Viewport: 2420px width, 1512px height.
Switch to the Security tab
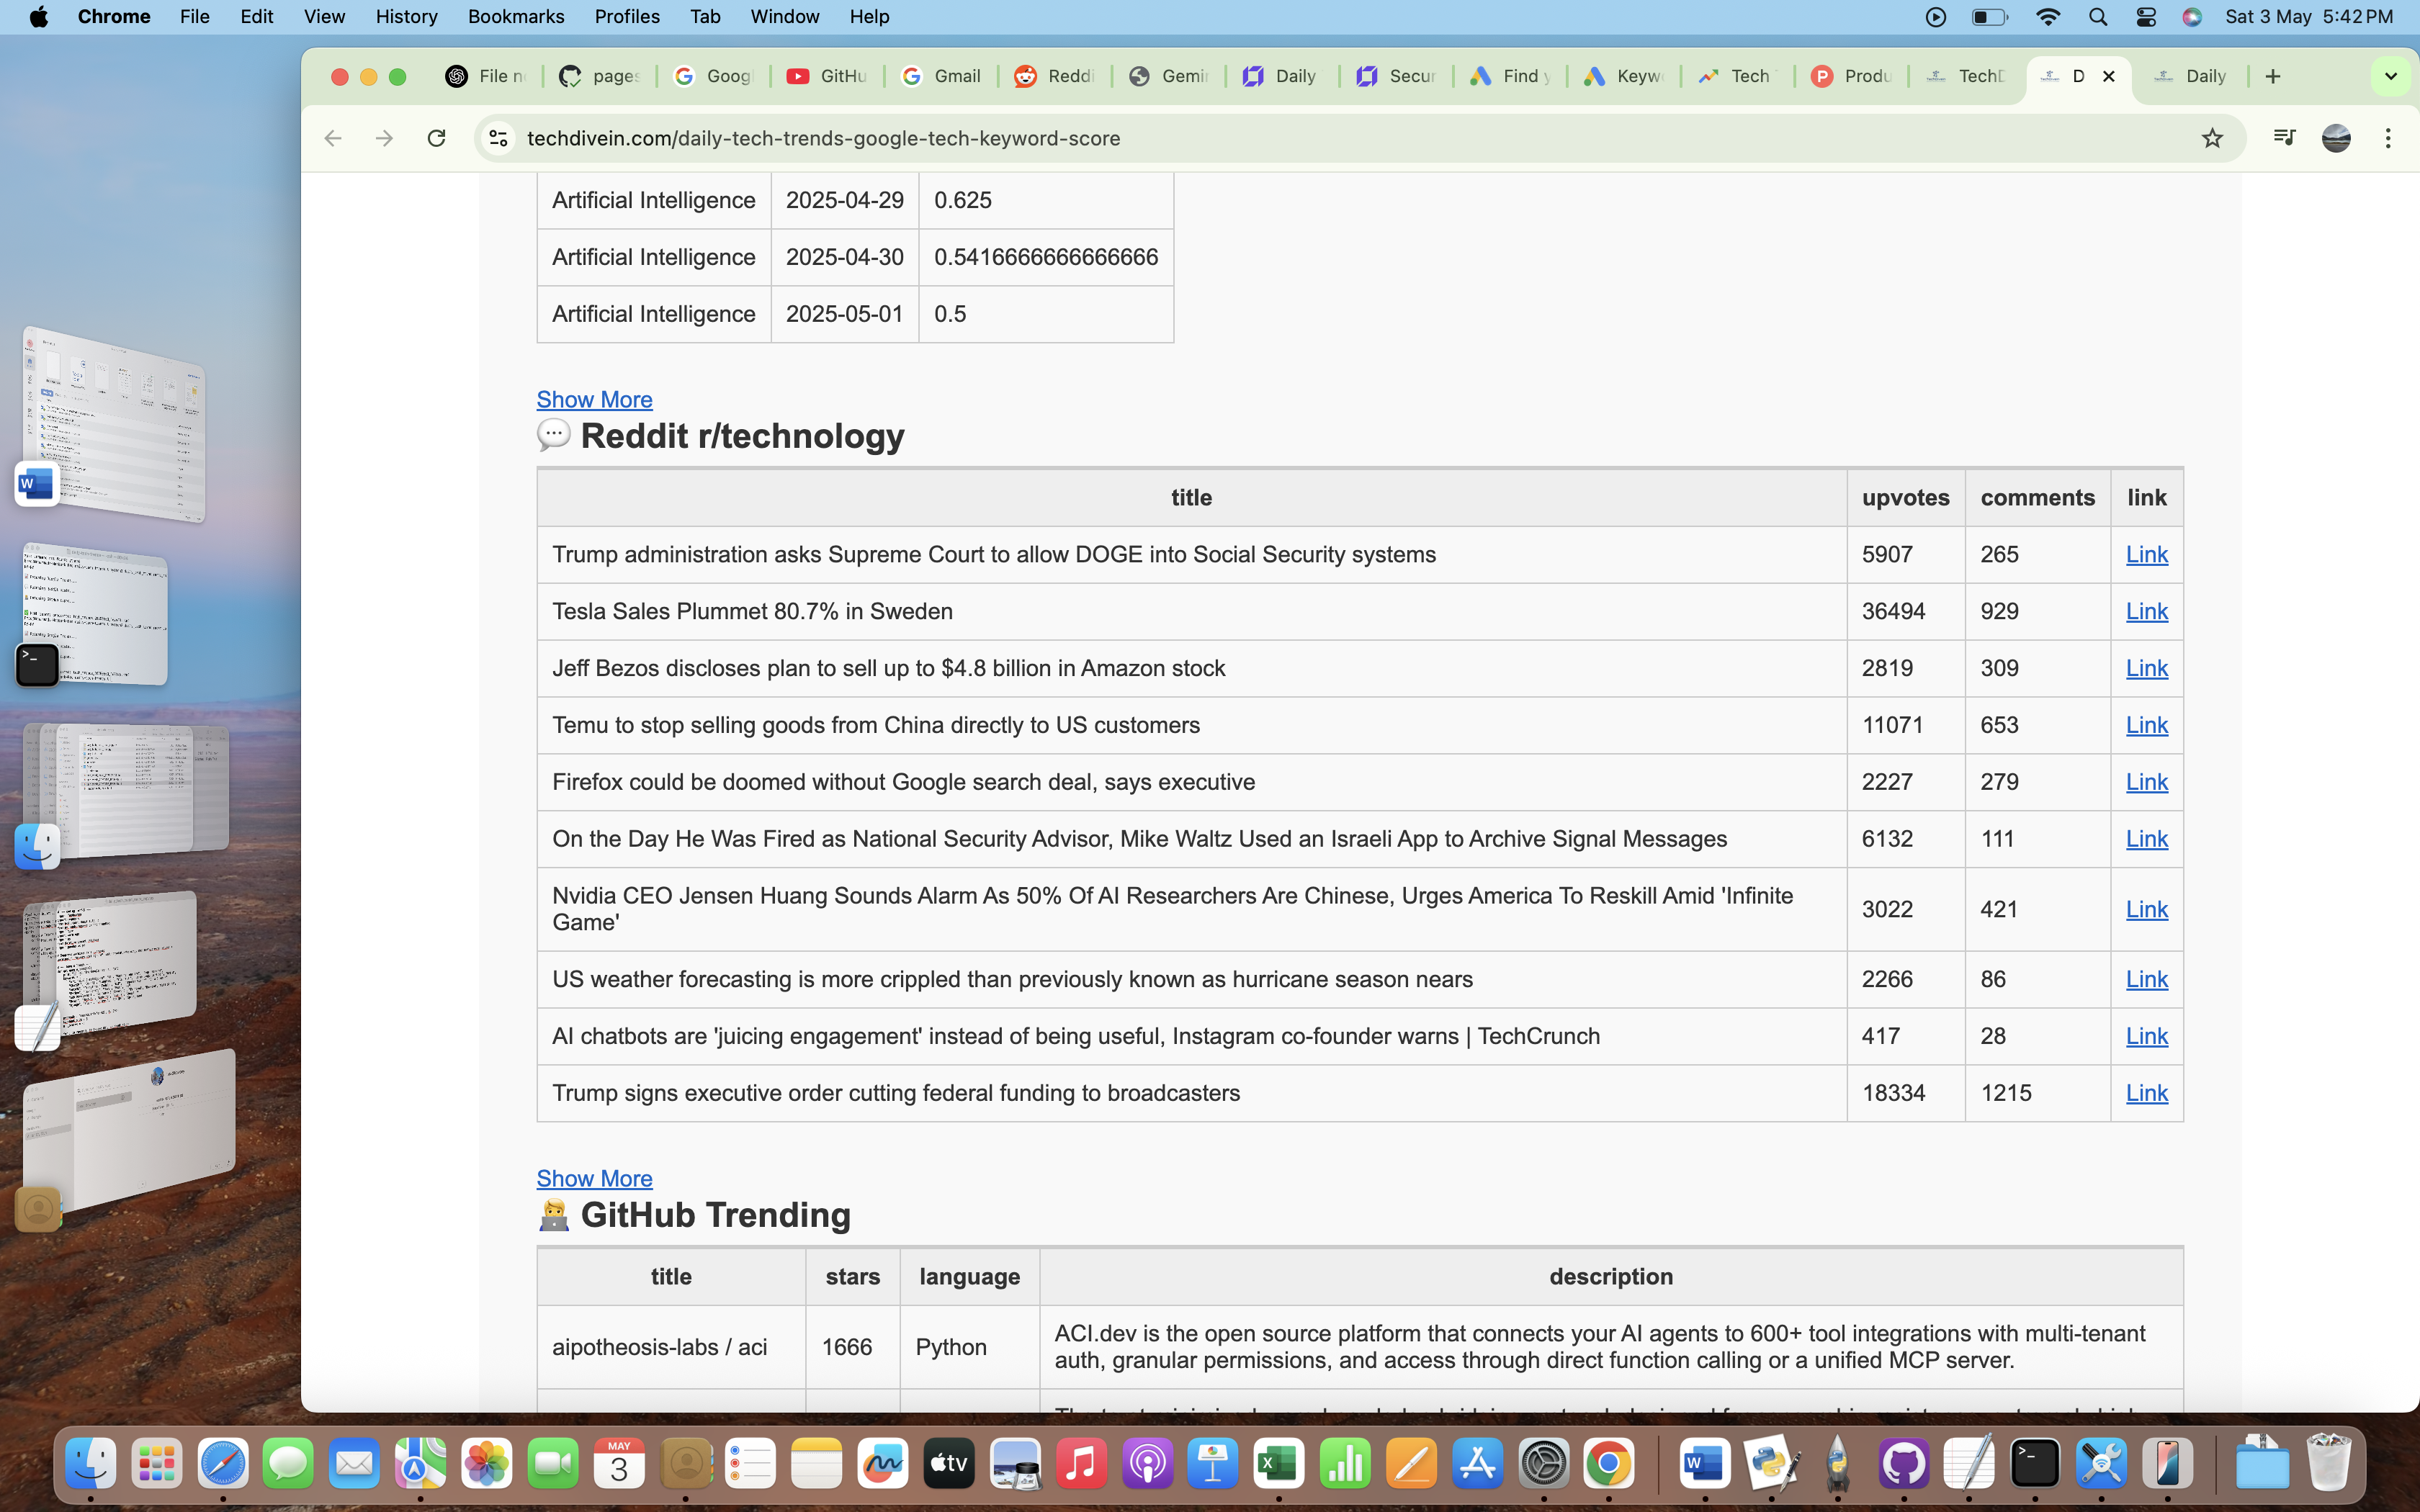click(1396, 76)
